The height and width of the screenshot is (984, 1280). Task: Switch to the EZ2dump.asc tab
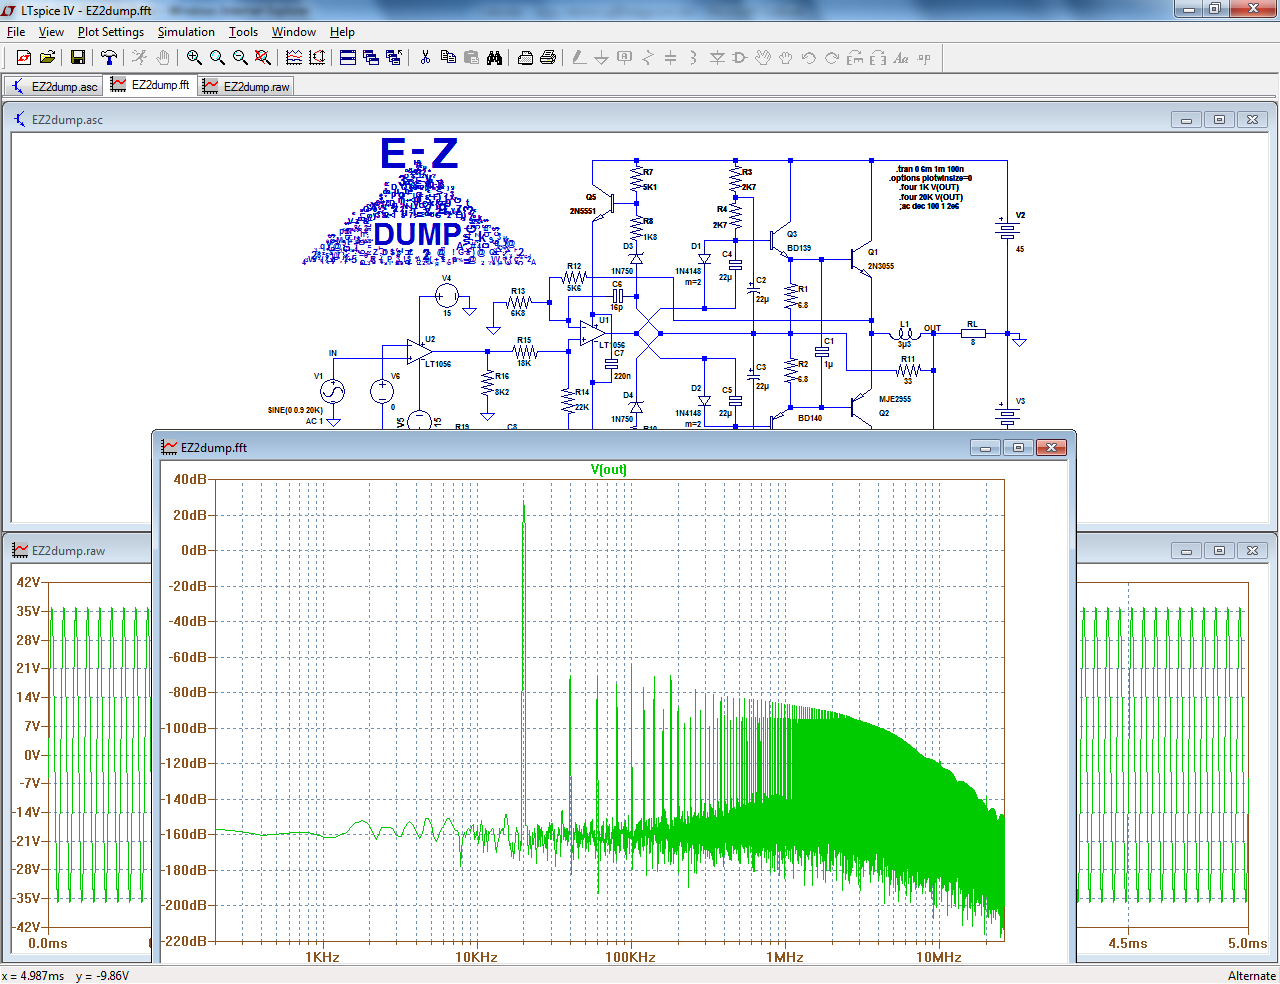[x=54, y=87]
